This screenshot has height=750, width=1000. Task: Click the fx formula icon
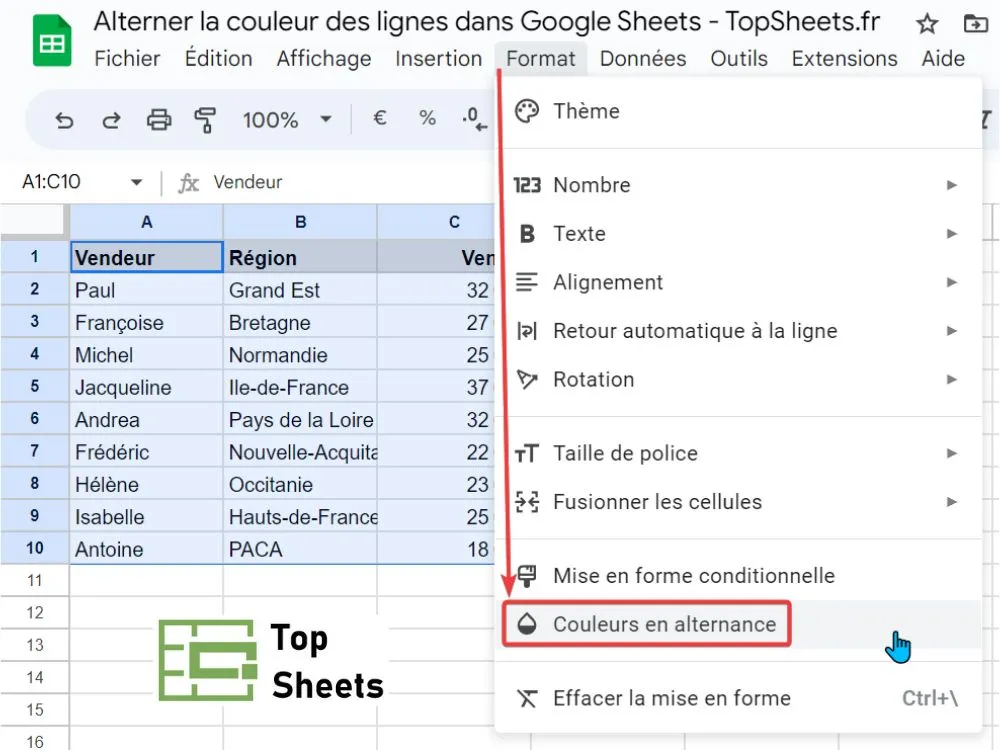point(188,183)
